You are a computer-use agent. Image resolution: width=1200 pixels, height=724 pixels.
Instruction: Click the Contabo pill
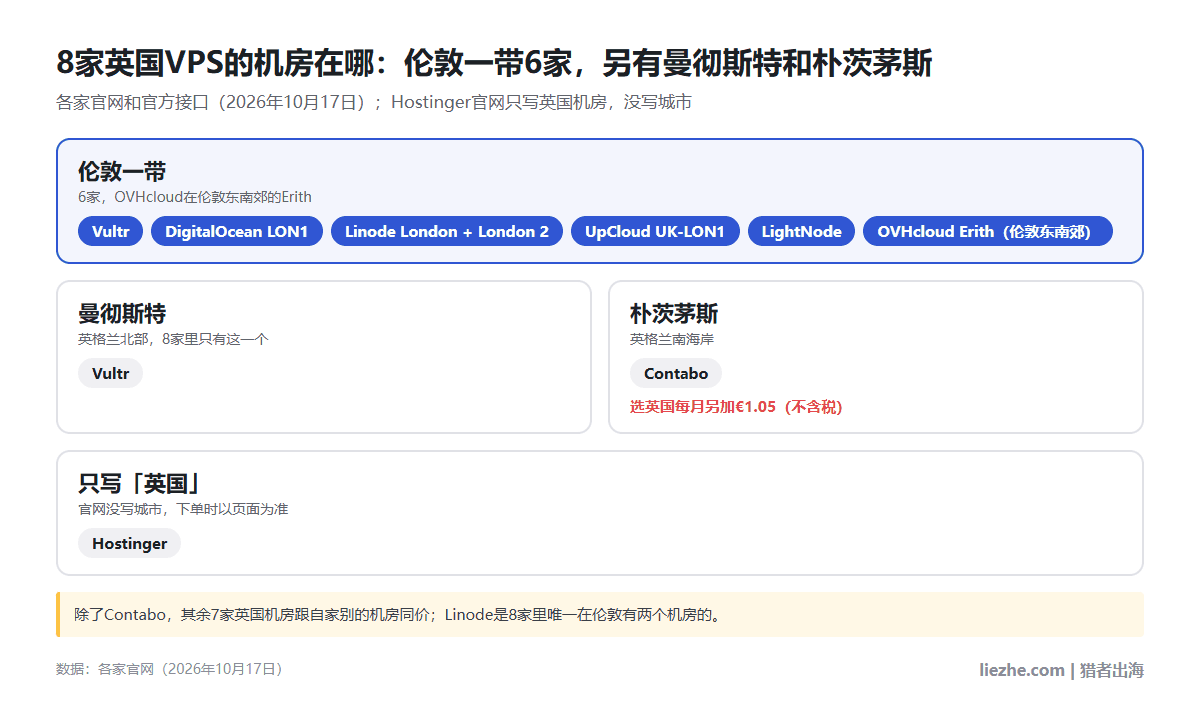click(x=676, y=373)
